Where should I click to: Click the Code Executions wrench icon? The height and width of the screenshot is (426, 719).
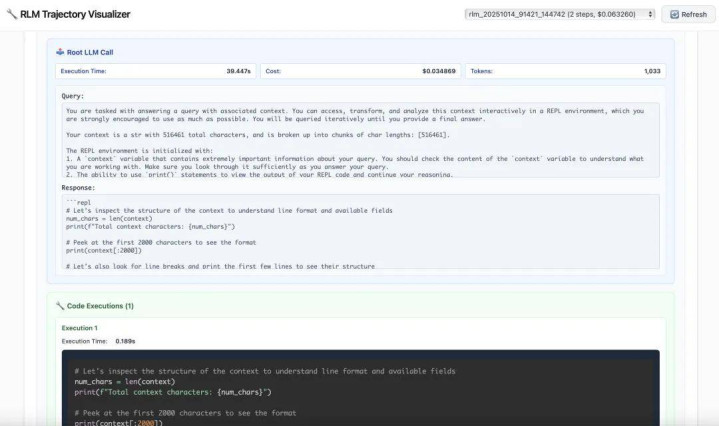[x=60, y=305]
